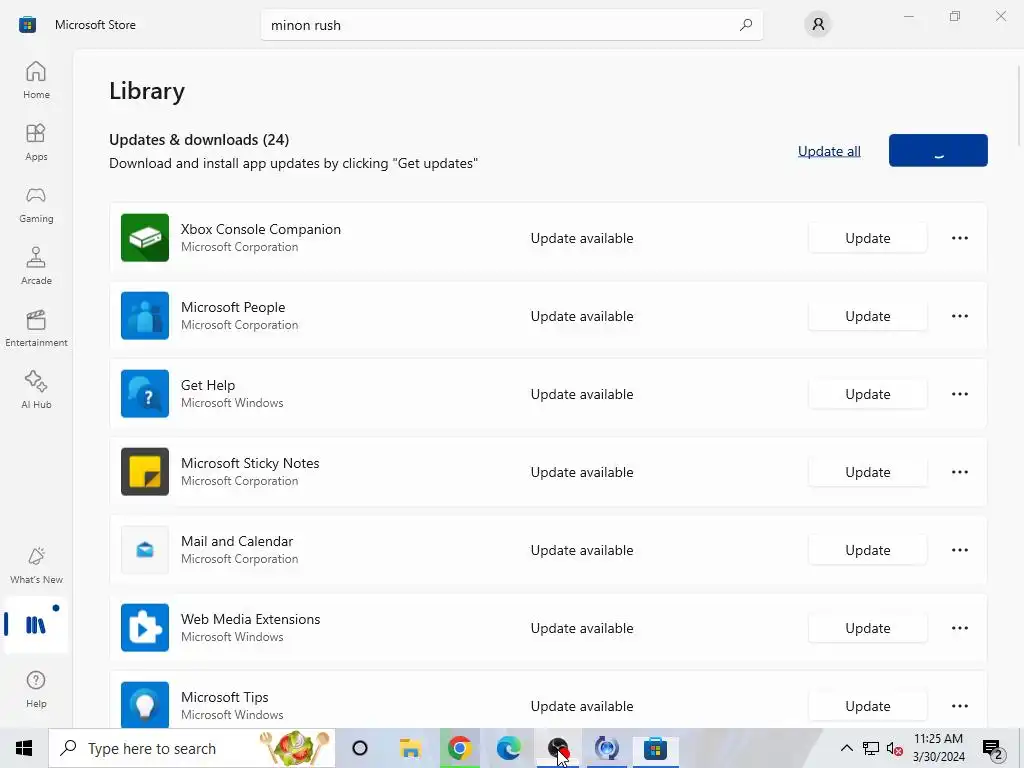The width and height of the screenshot is (1024, 768).
Task: Update the Get Help app
Action: click(x=867, y=394)
